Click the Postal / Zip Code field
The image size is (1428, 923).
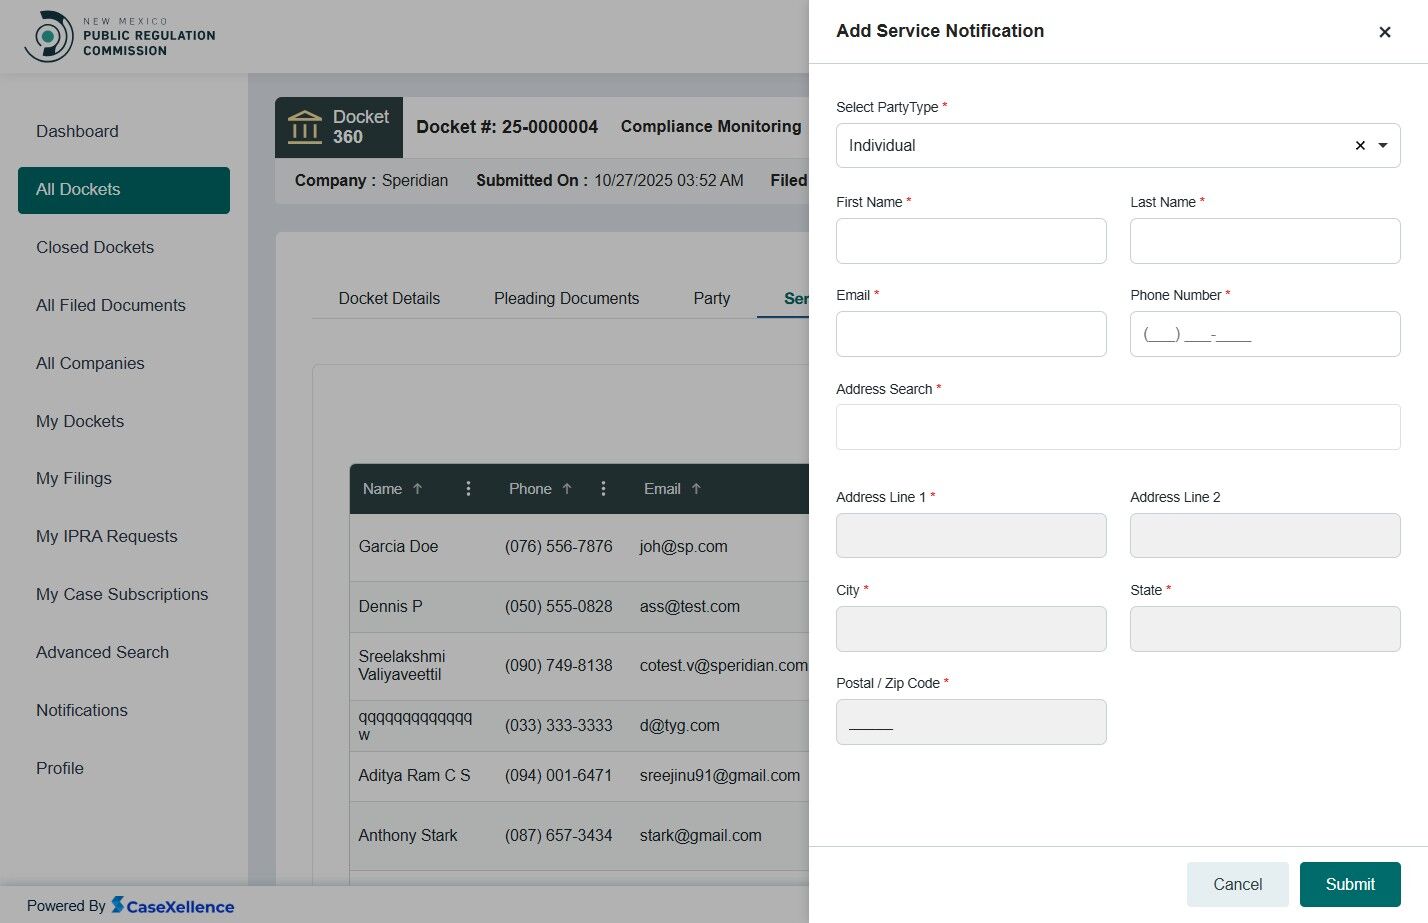tap(971, 722)
